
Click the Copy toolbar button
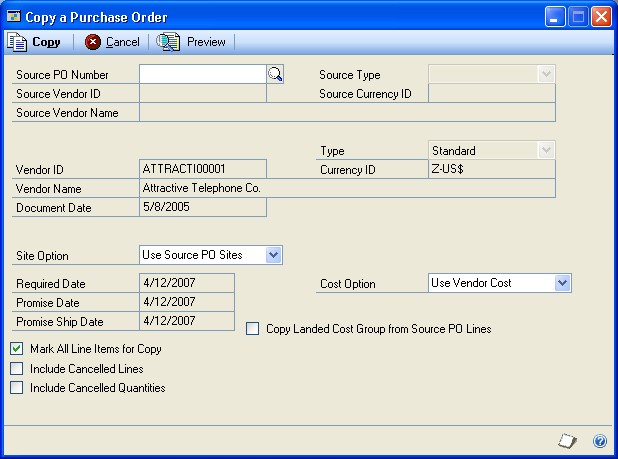coord(34,42)
